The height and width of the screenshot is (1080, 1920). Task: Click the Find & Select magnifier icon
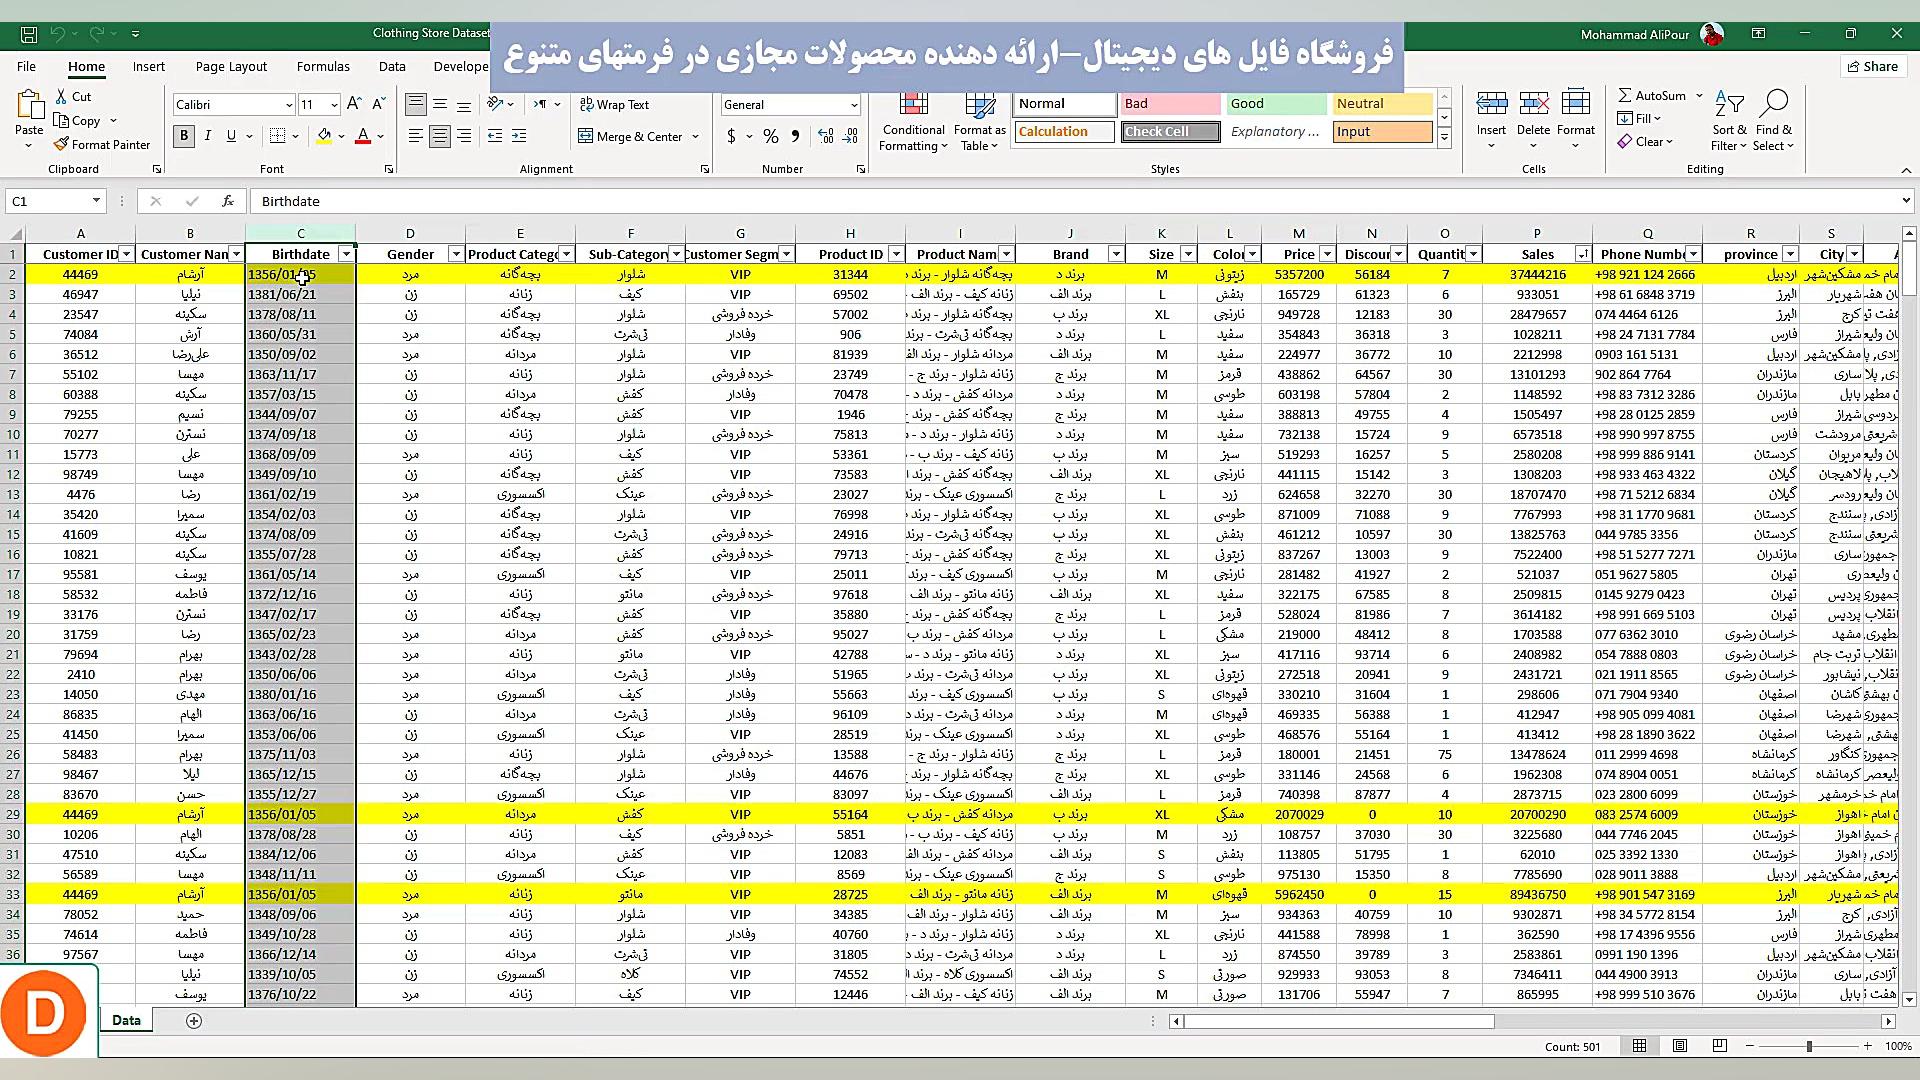point(1774,104)
